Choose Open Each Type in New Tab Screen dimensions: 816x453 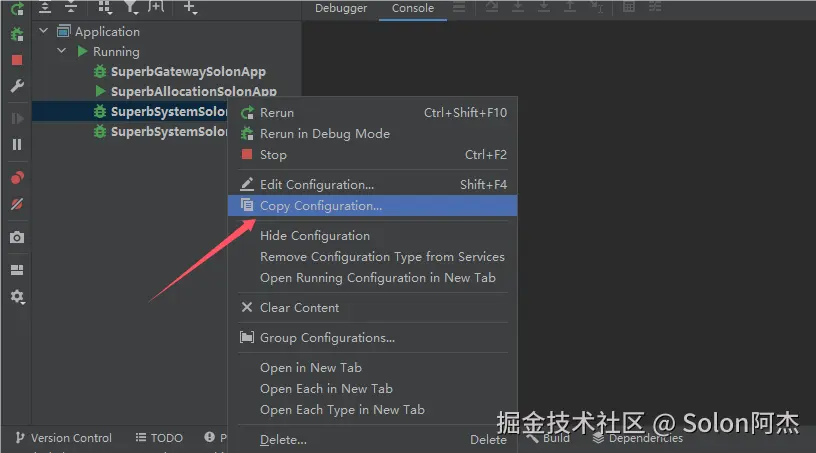[x=373, y=410]
